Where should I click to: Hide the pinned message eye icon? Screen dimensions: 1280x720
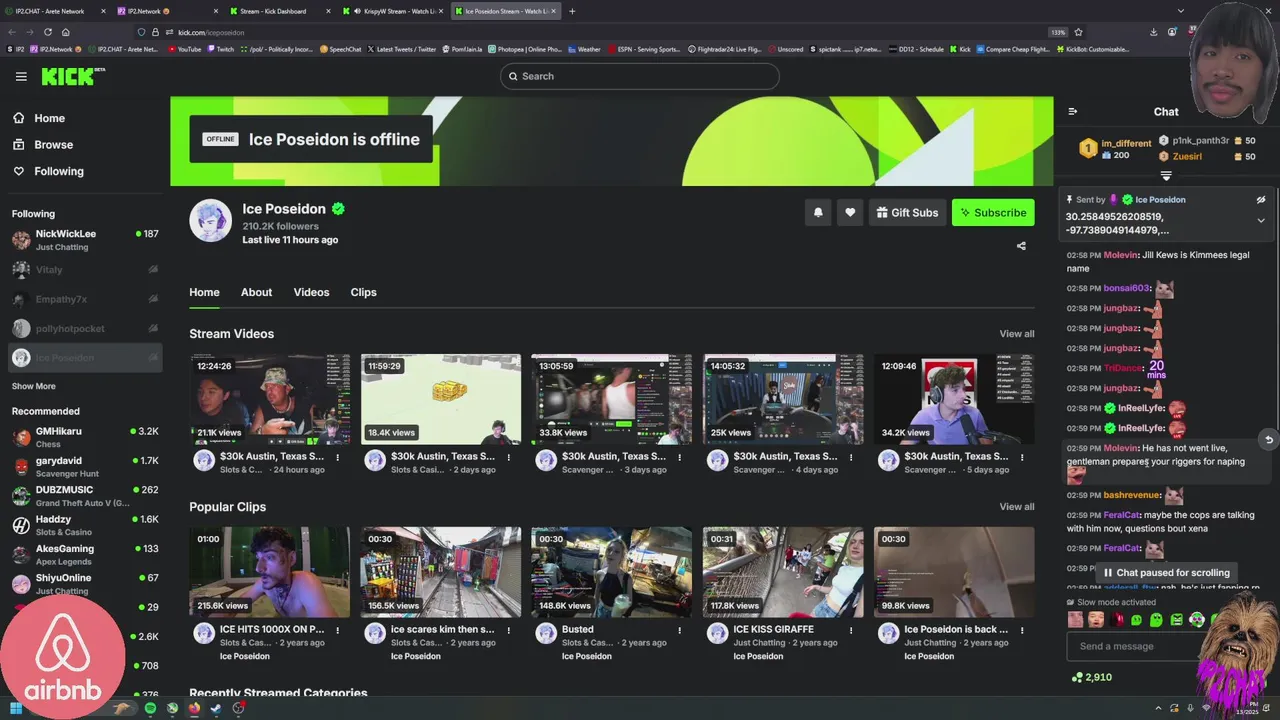[x=1261, y=200]
